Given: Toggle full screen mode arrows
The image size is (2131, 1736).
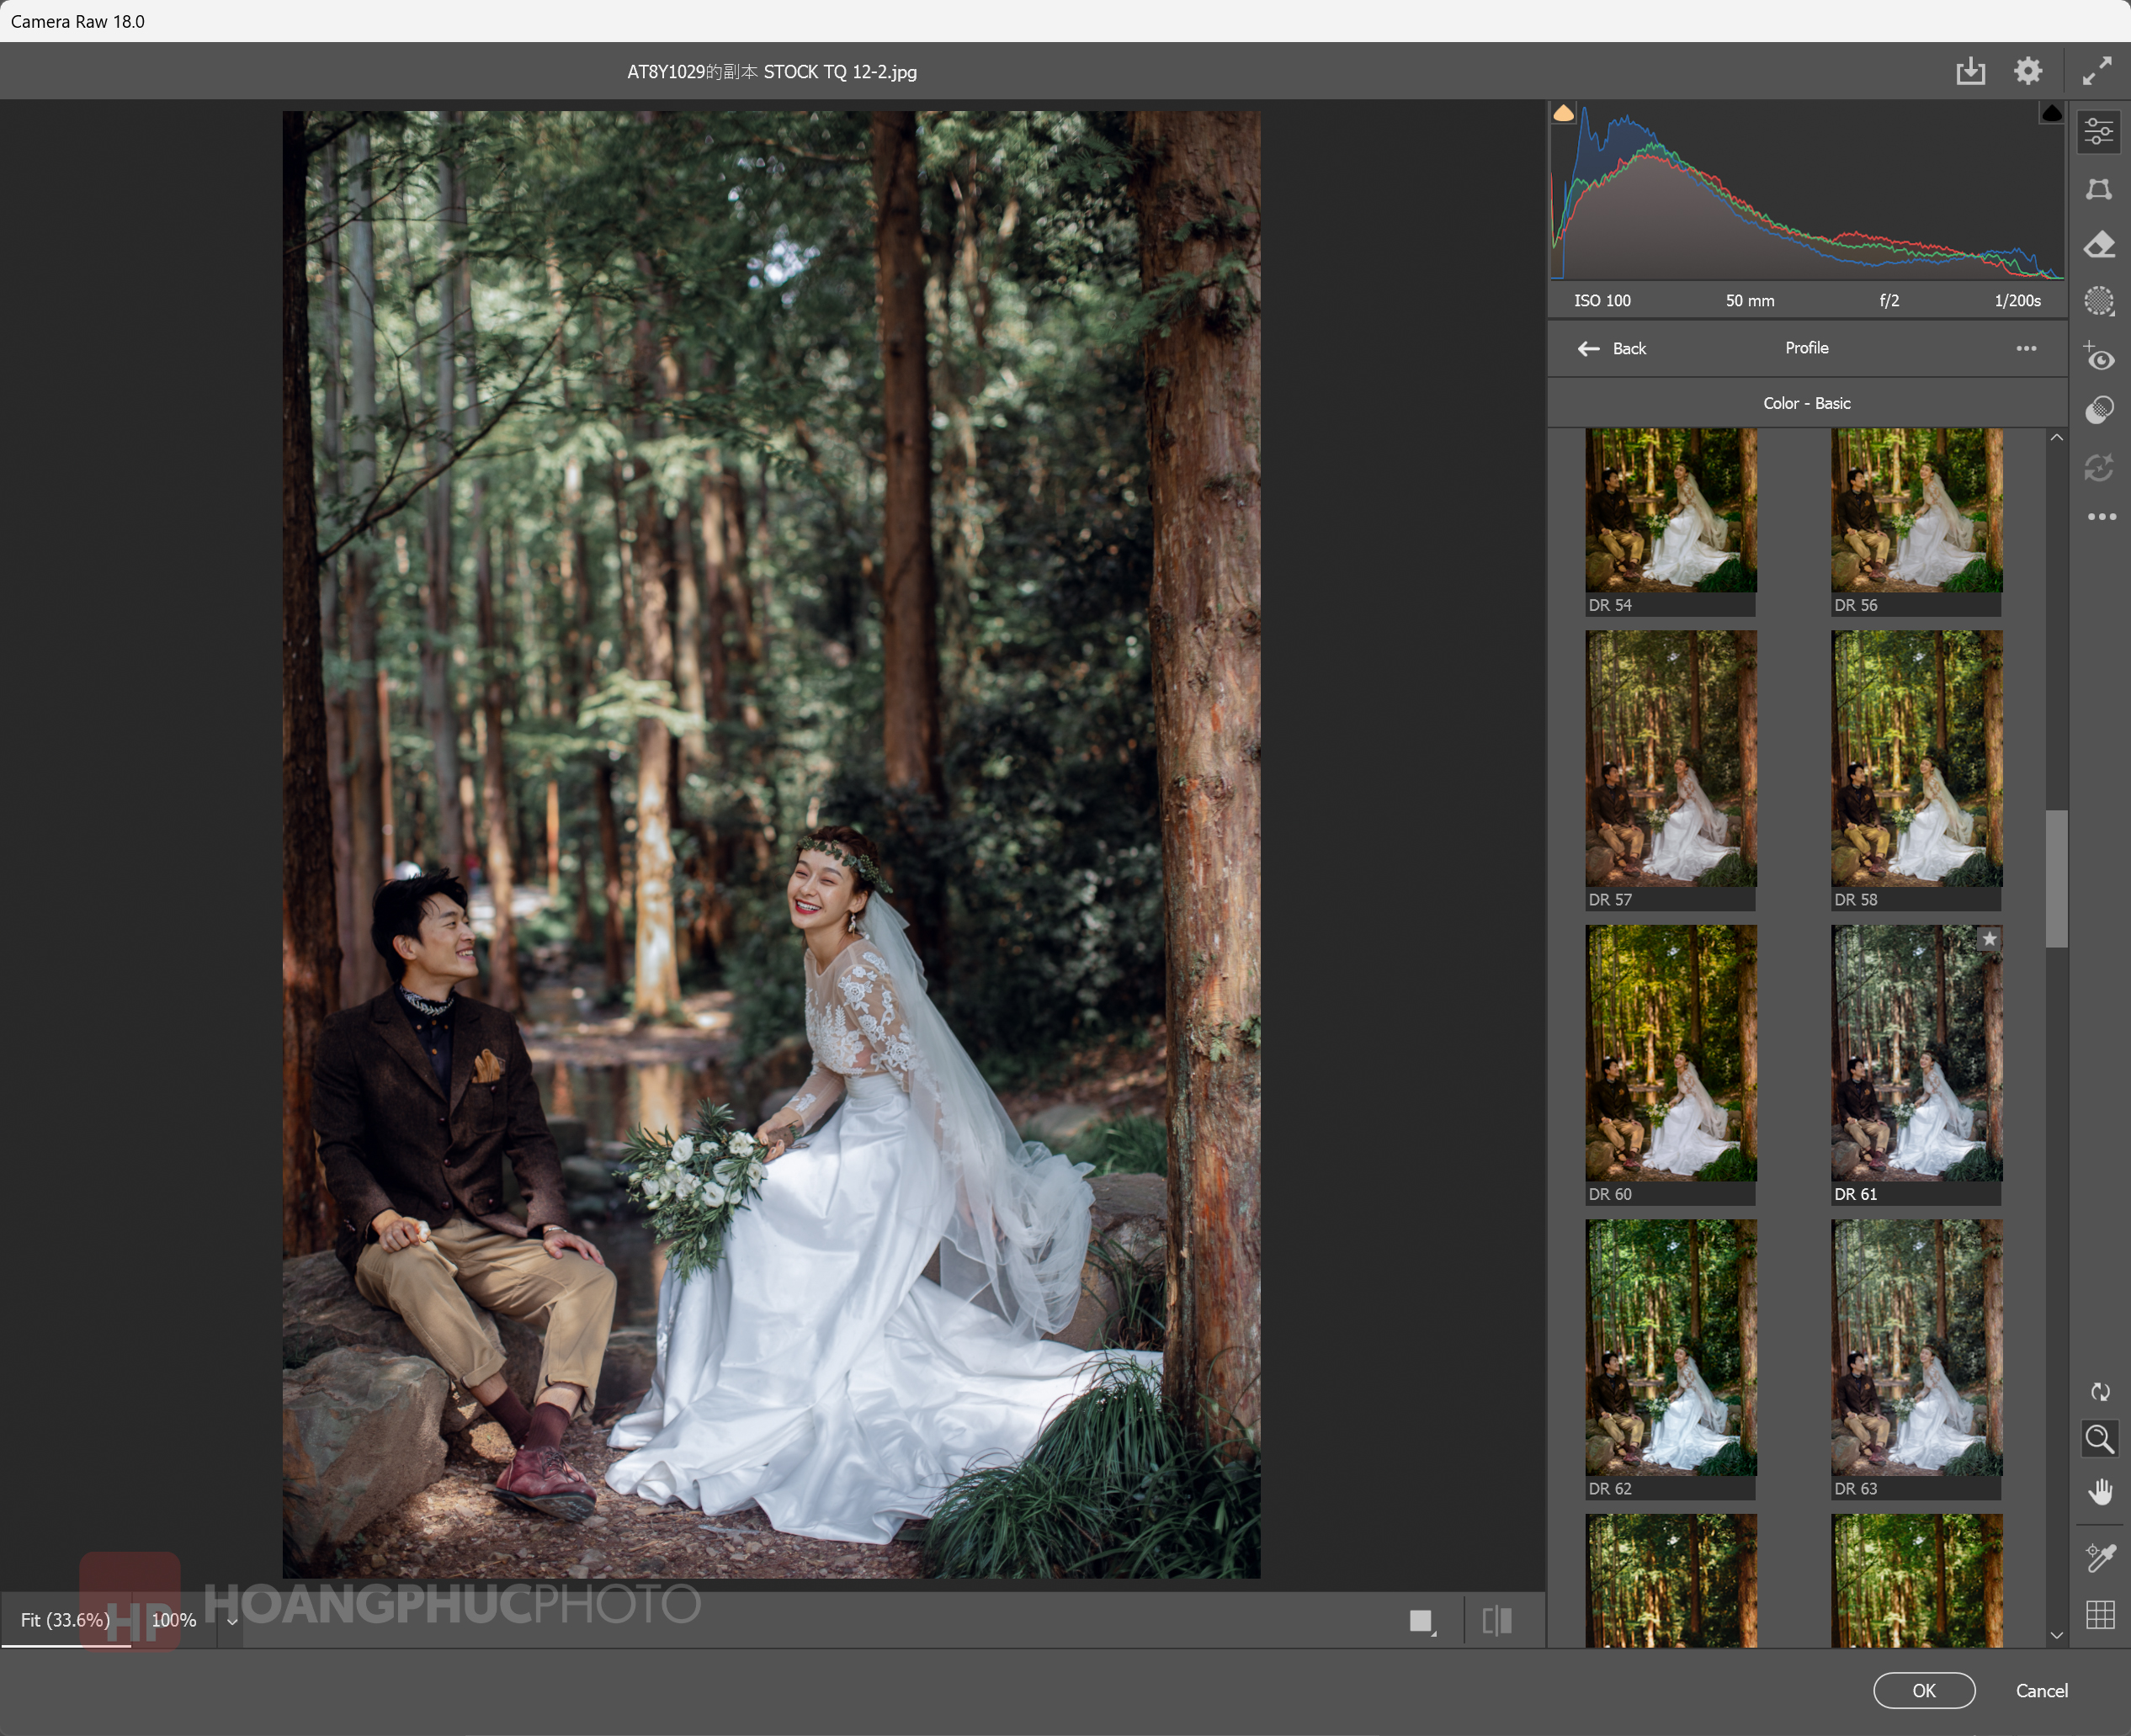Looking at the screenshot, I should pos(2097,71).
